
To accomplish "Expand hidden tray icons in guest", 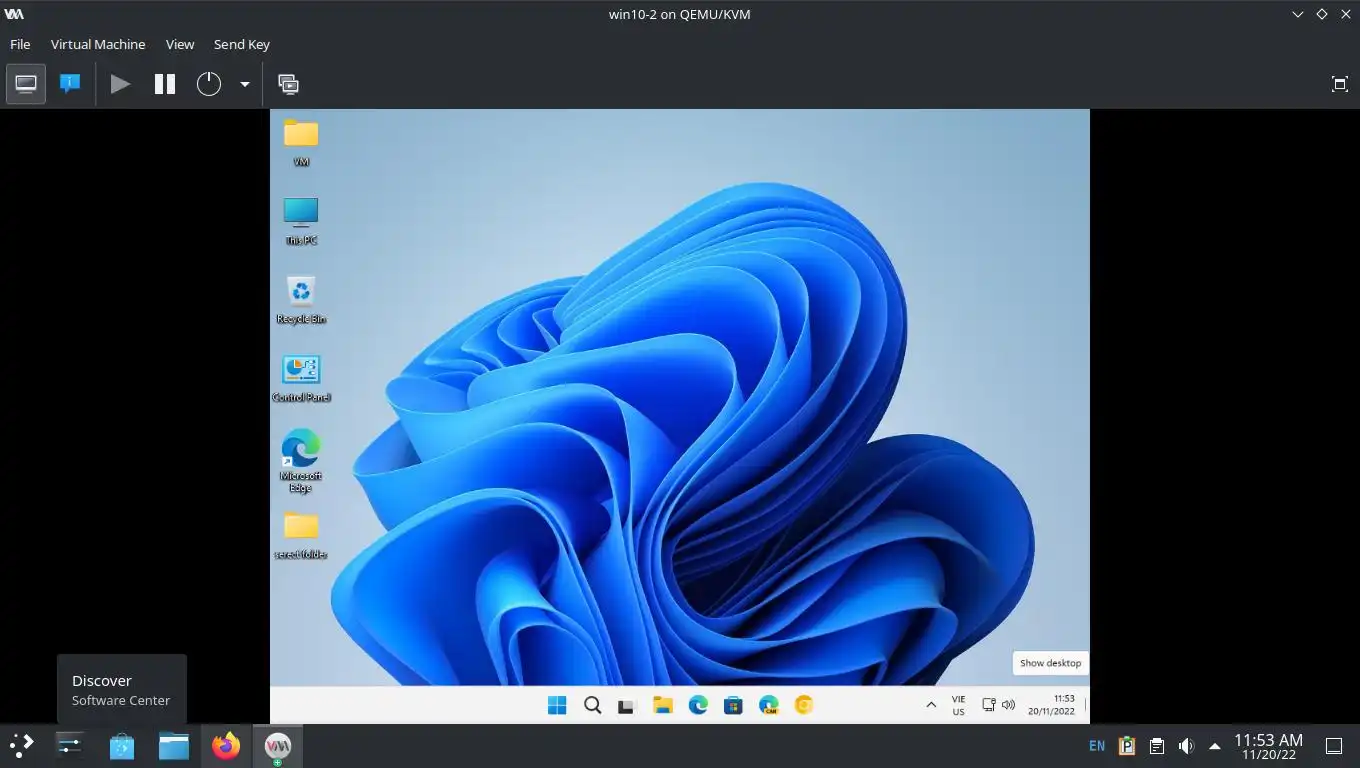I will tap(931, 705).
